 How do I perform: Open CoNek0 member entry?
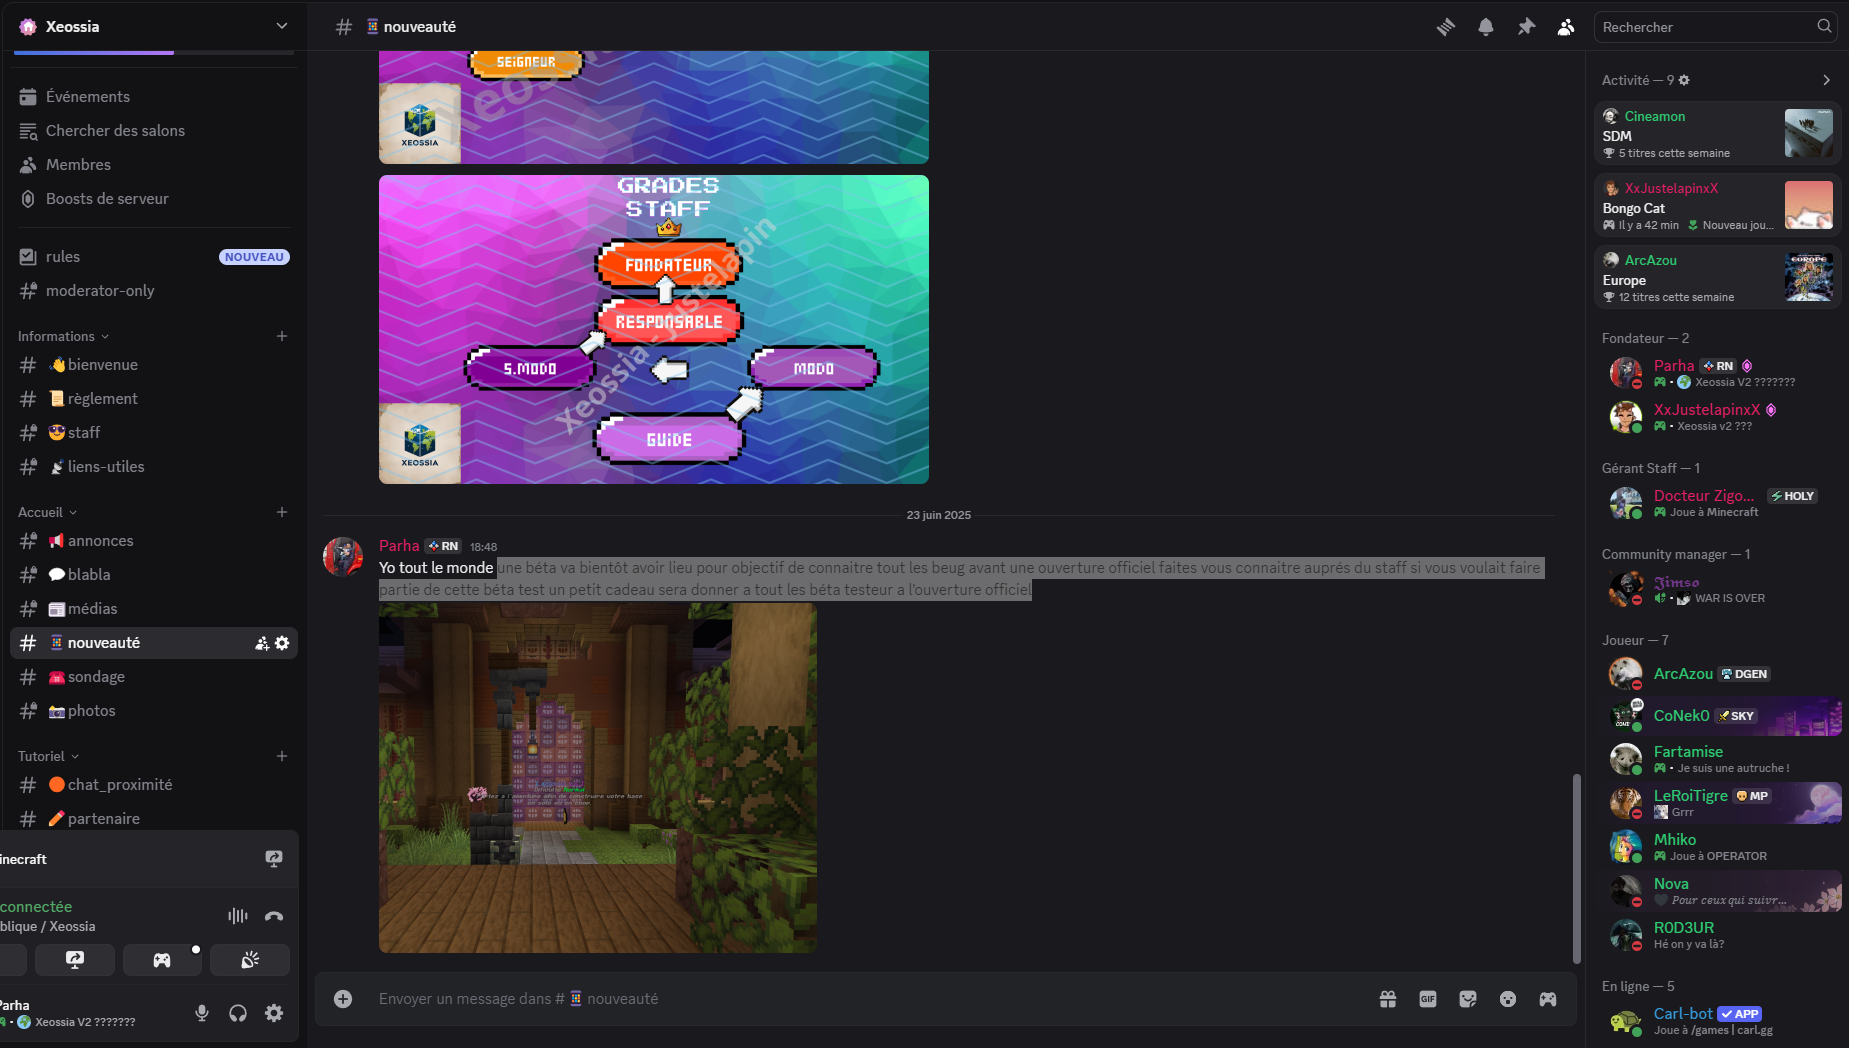point(1721,716)
